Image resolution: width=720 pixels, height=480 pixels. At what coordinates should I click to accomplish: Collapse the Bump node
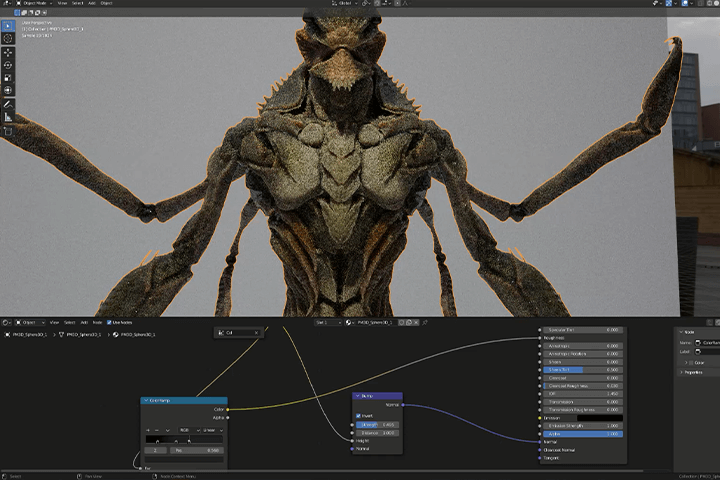[358, 396]
